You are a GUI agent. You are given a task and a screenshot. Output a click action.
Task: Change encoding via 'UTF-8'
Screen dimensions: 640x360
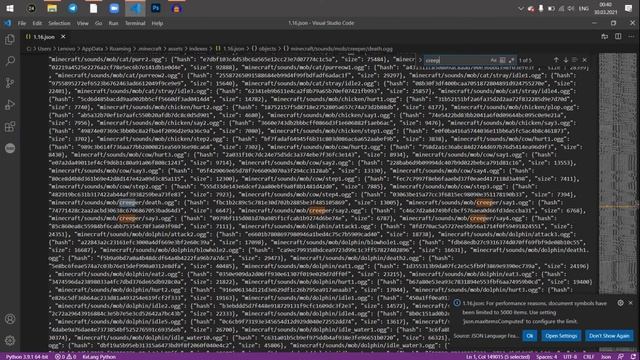click(570, 356)
